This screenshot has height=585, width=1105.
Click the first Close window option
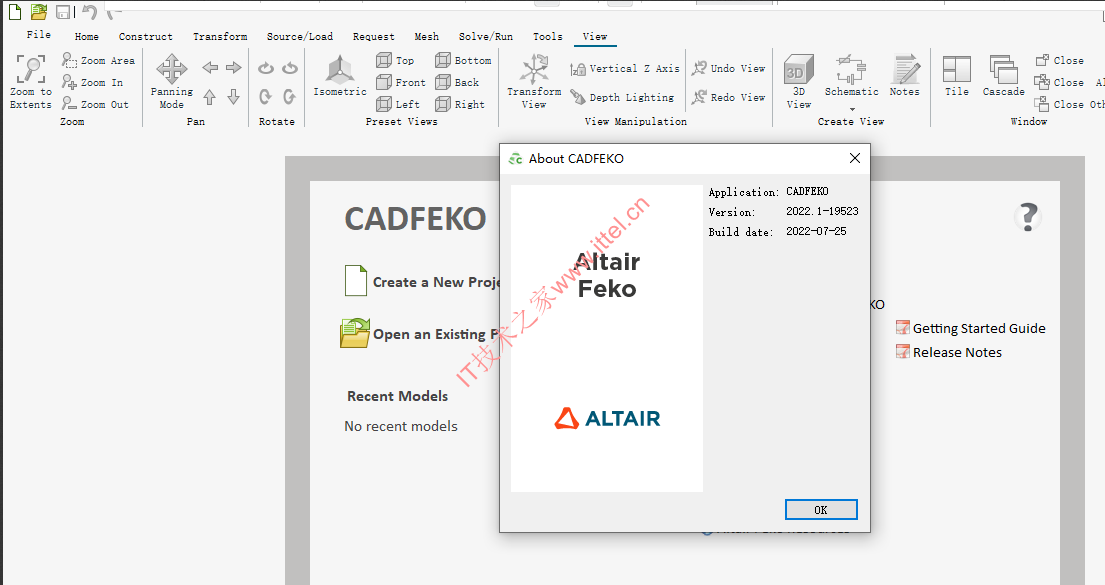point(1060,61)
